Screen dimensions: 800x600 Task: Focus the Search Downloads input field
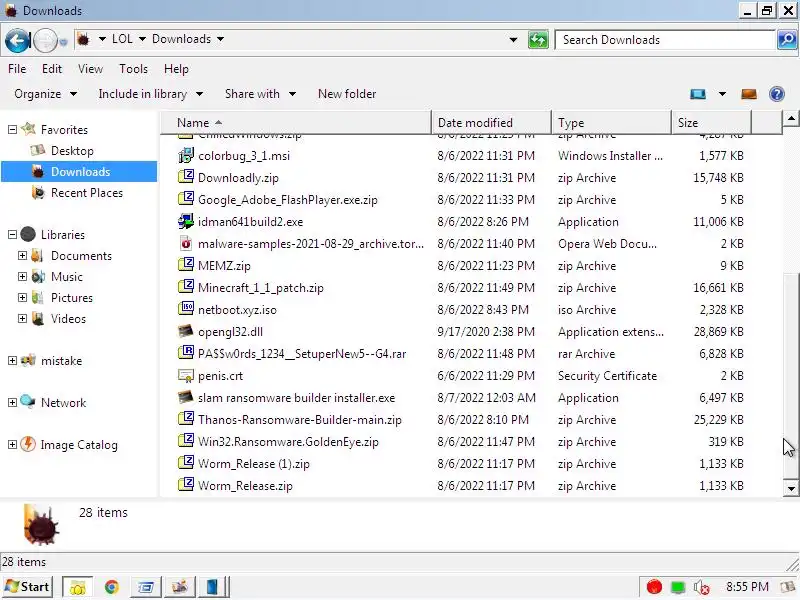pyautogui.click(x=665, y=40)
